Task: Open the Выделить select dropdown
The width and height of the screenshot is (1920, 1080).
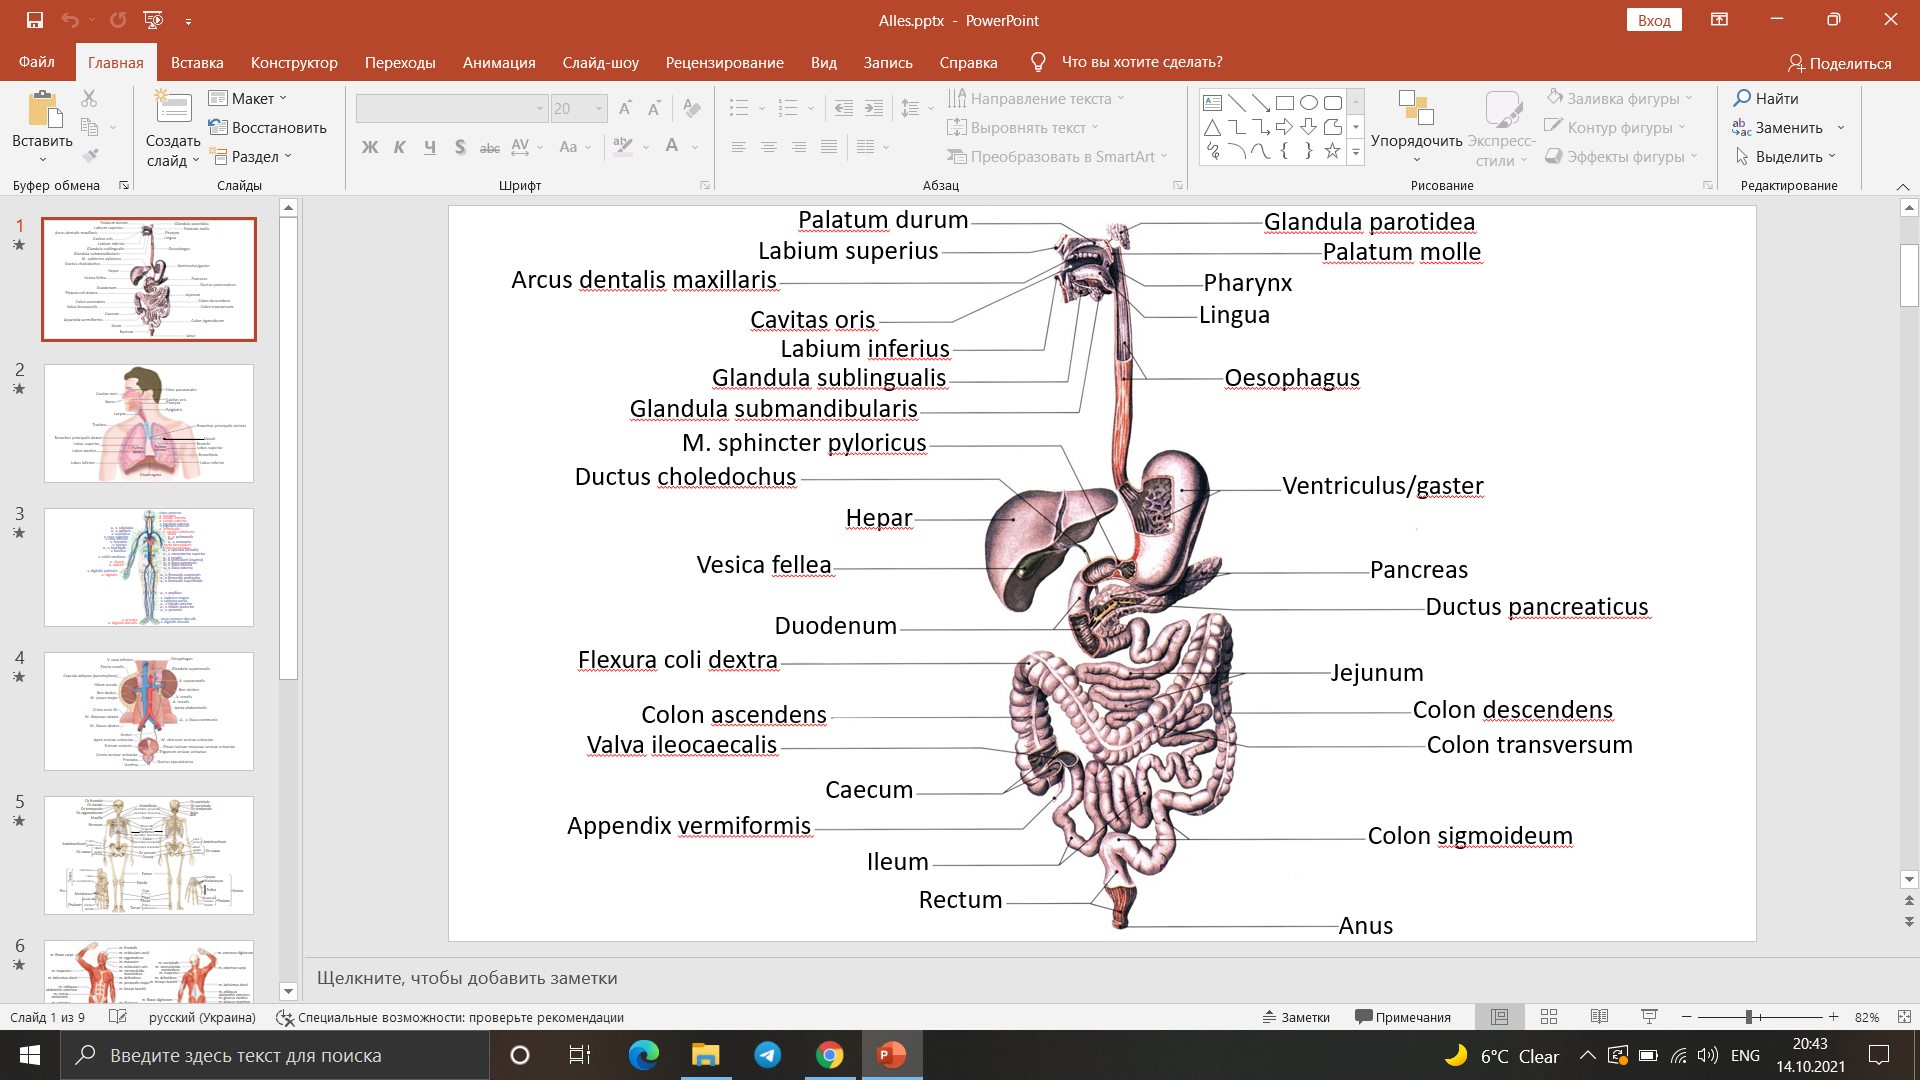Action: click(x=1786, y=156)
